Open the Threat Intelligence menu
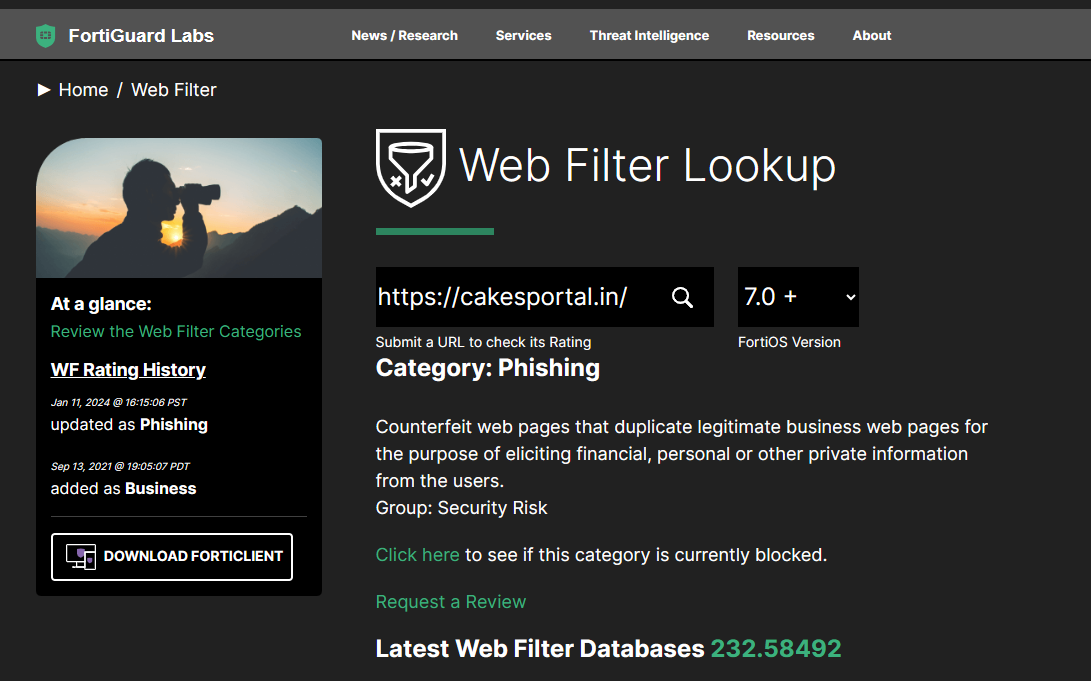 click(x=649, y=35)
